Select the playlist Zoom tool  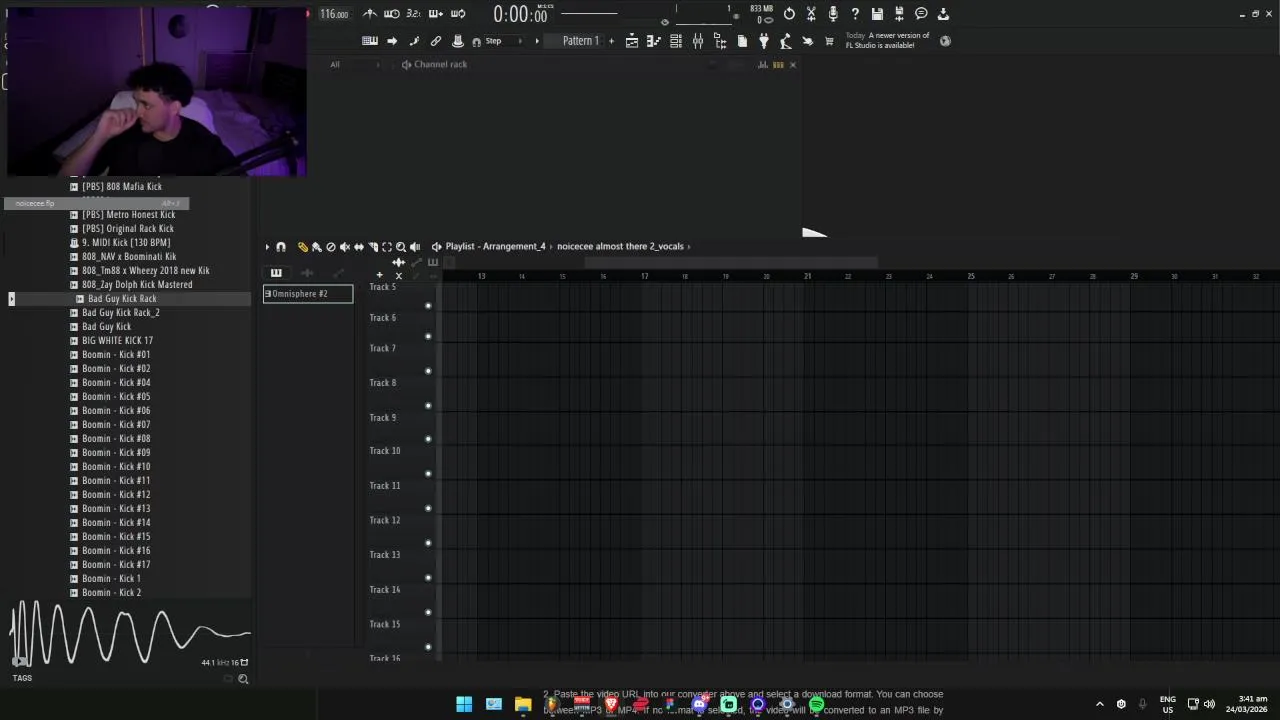tap(401, 247)
